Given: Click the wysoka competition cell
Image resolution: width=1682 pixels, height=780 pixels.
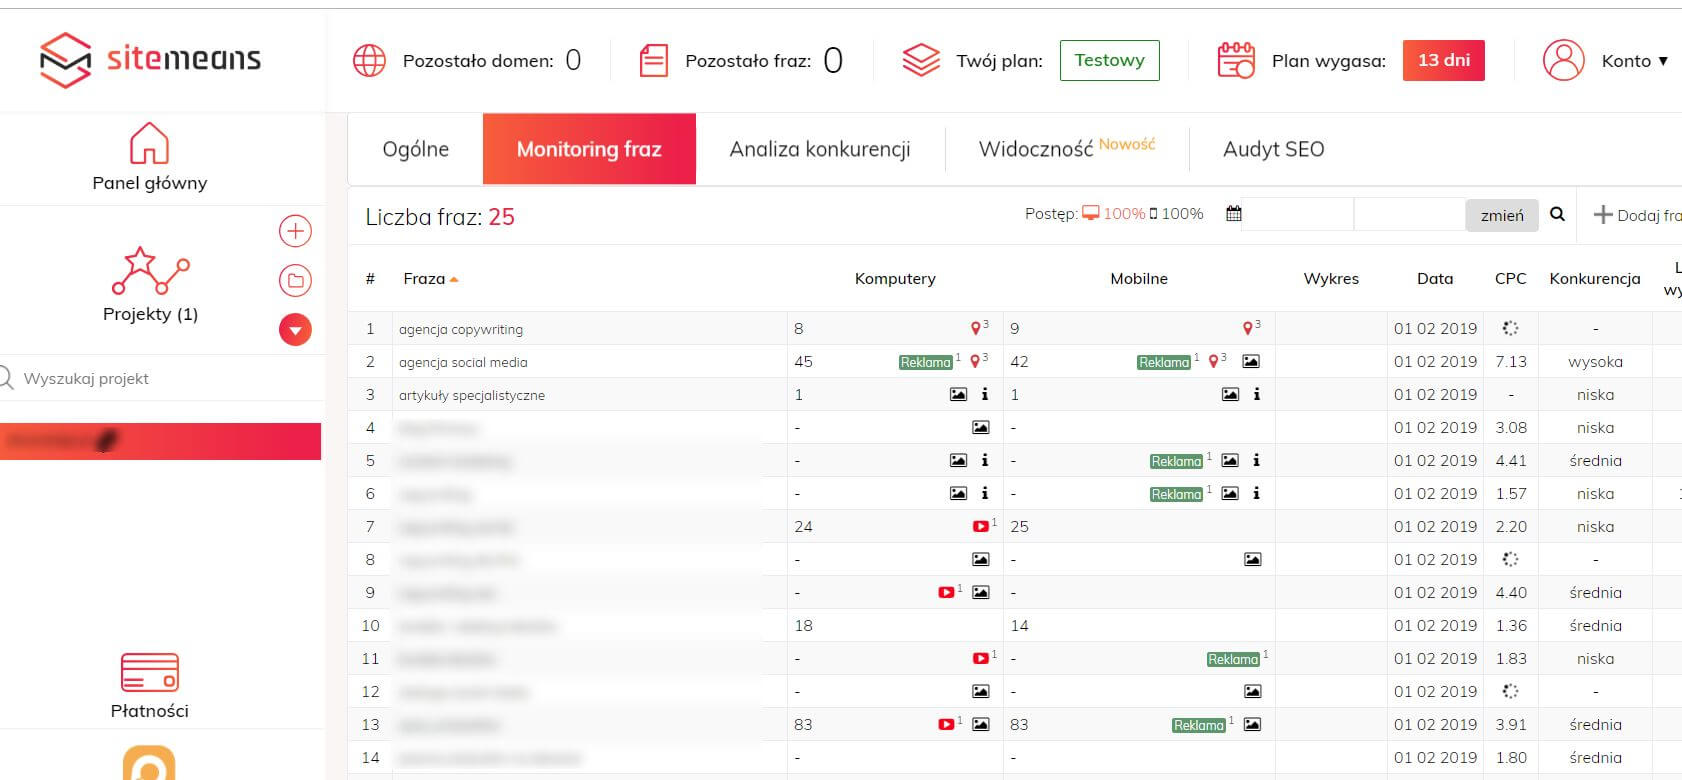Looking at the screenshot, I should tap(1595, 362).
